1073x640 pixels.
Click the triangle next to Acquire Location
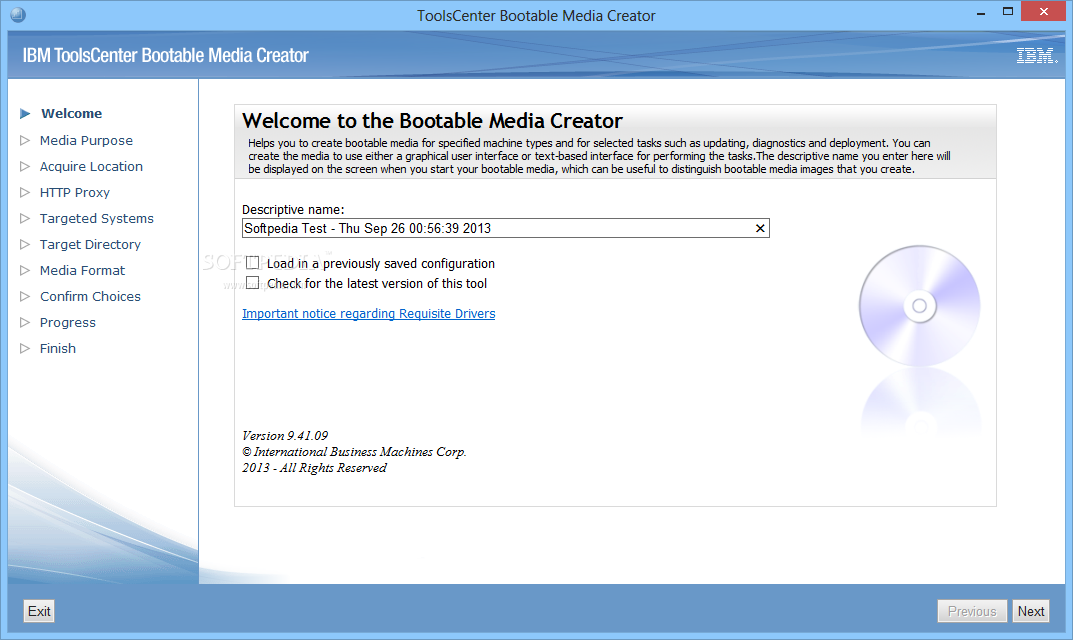tap(25, 166)
